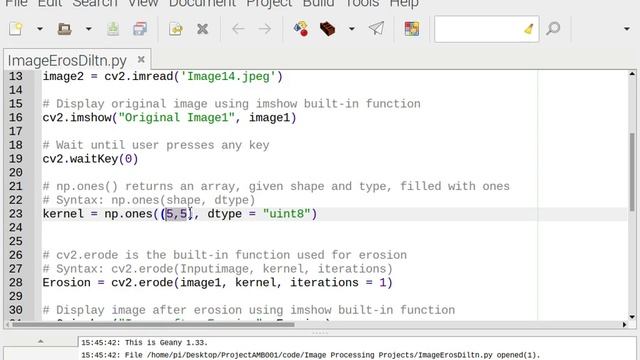
Task: Open the build options dropdown arrow
Action: coord(351,29)
